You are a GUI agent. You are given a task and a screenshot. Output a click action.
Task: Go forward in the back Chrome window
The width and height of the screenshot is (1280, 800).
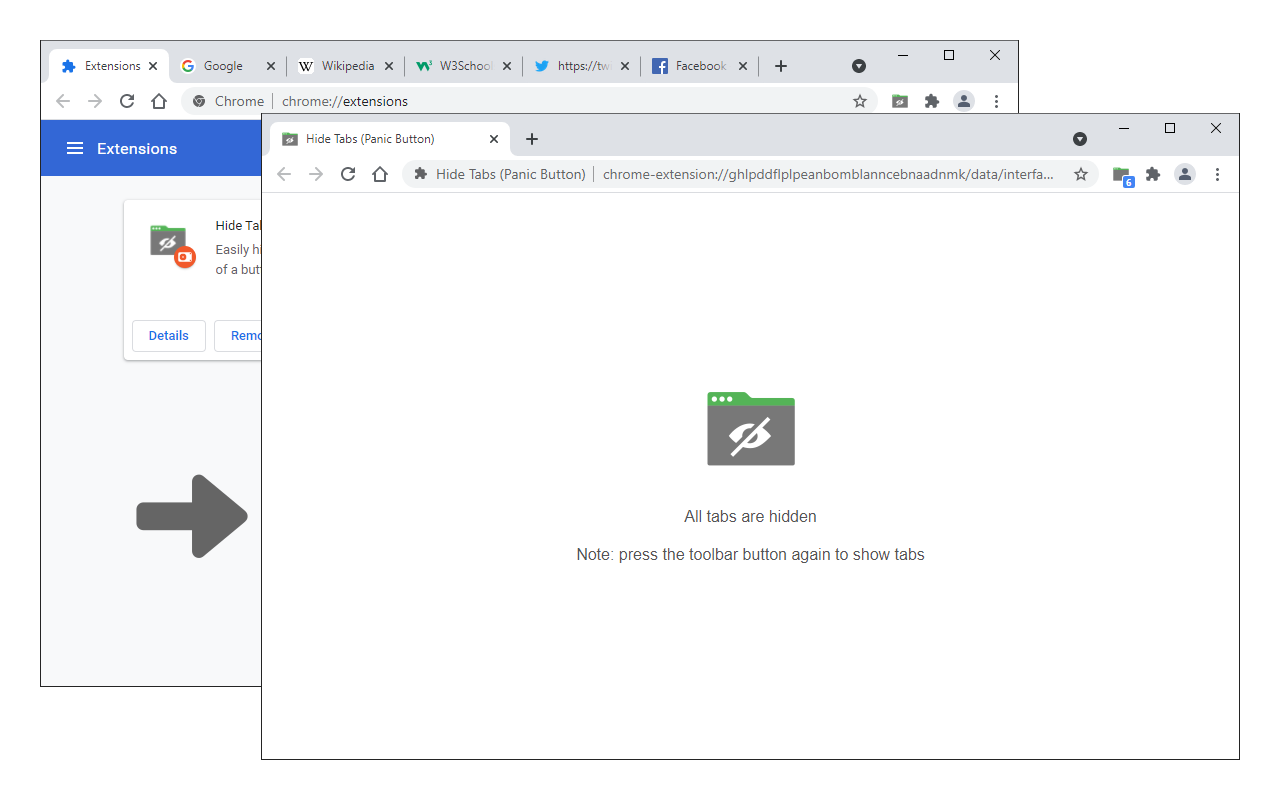[x=95, y=101]
